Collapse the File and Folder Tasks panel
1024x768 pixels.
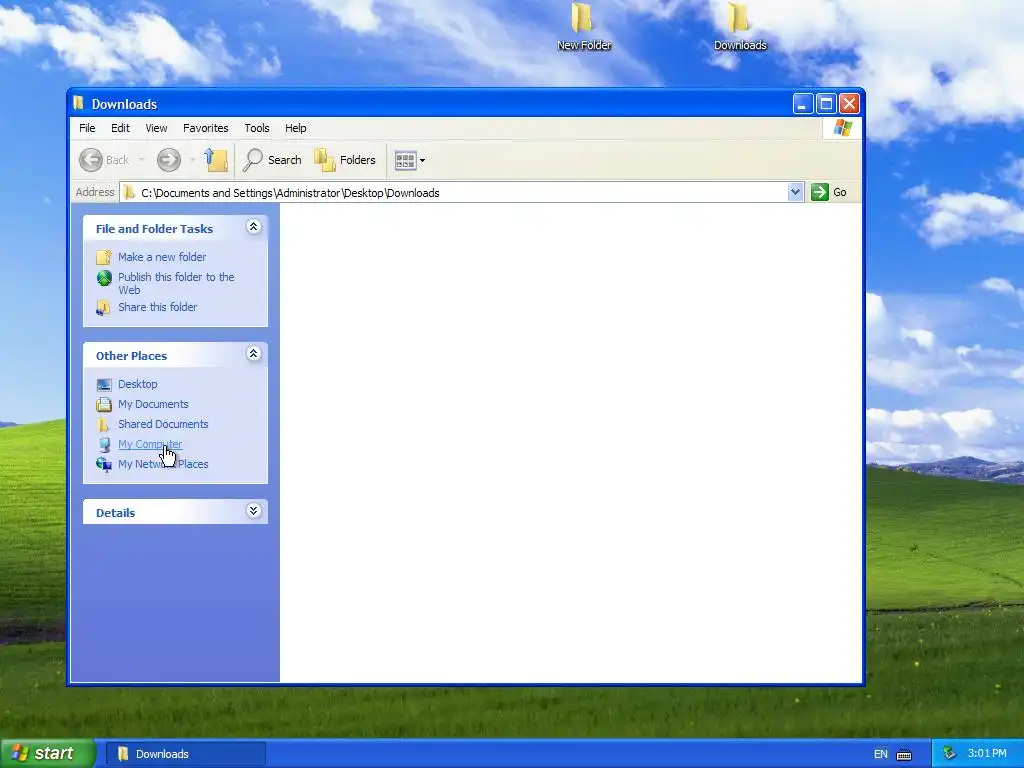[253, 227]
